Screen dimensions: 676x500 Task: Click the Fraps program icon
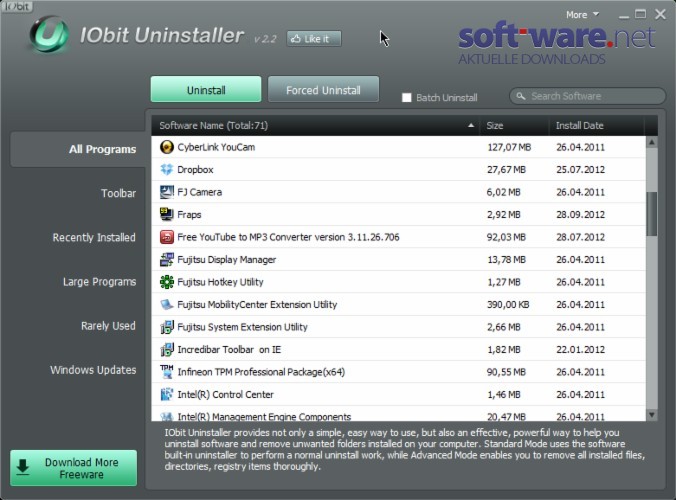166,214
